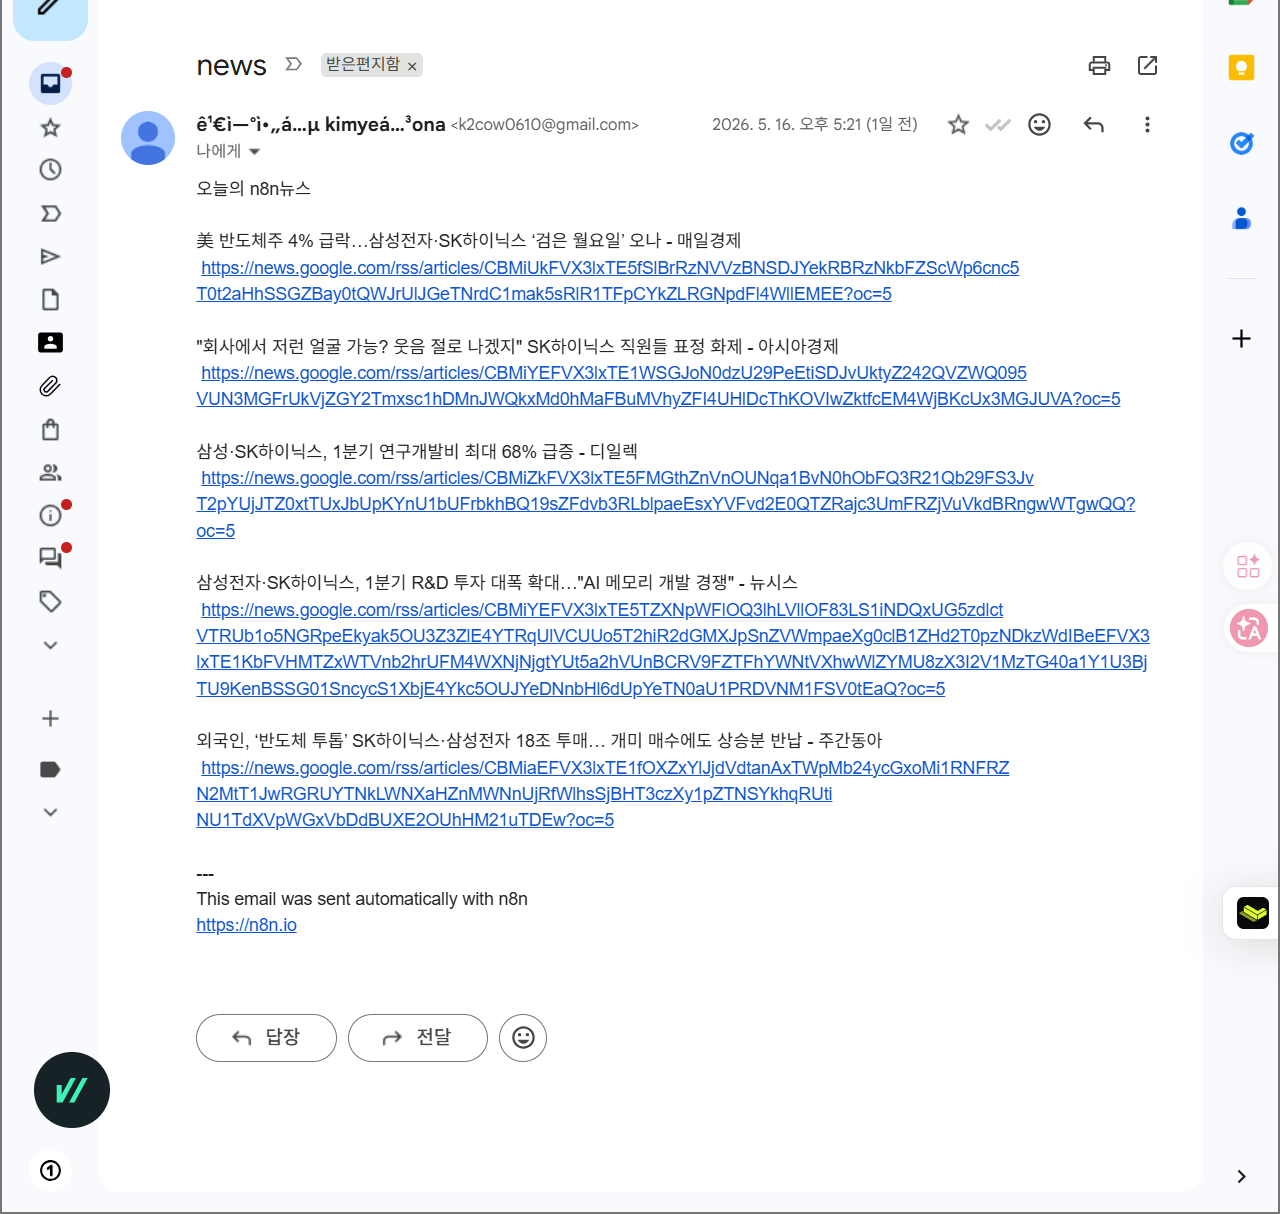Screen dimensions: 1280x1214
Task: Click the headline starting with 외국인, '반도체 투톱'
Action: [539, 741]
